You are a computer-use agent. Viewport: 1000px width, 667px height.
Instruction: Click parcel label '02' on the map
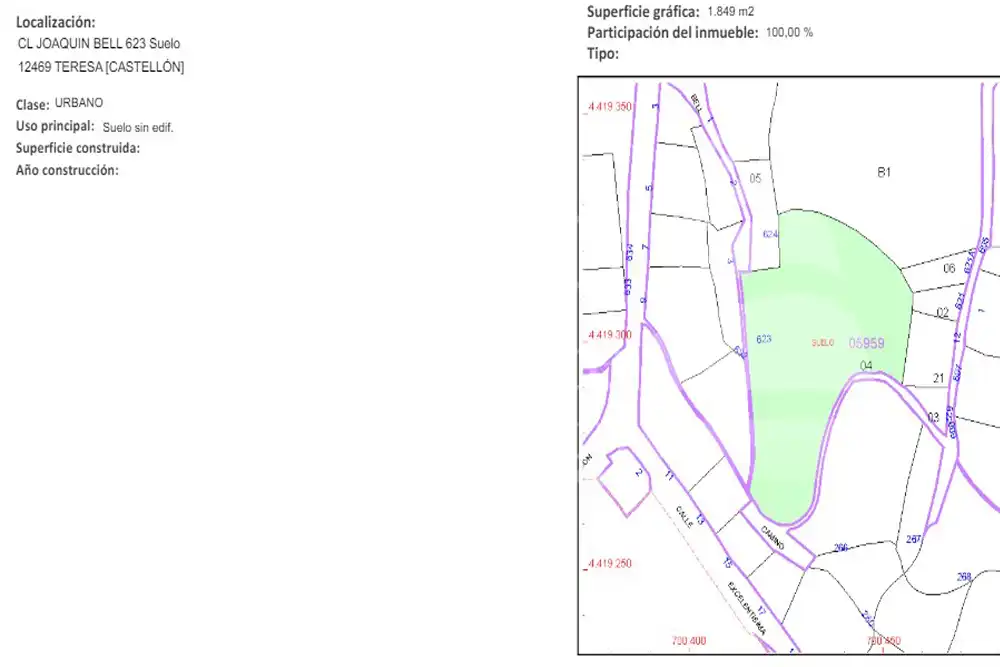point(943,312)
